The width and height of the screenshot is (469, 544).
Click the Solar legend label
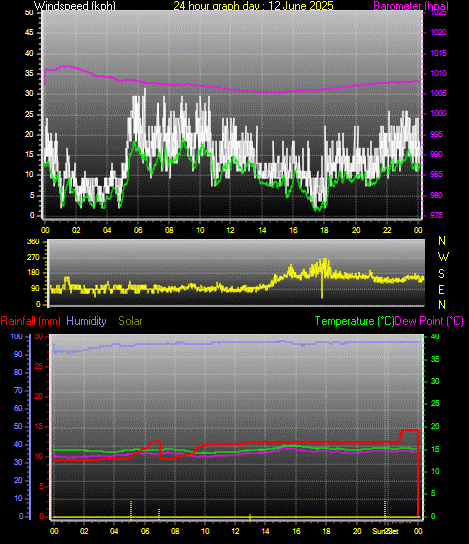[x=130, y=321]
